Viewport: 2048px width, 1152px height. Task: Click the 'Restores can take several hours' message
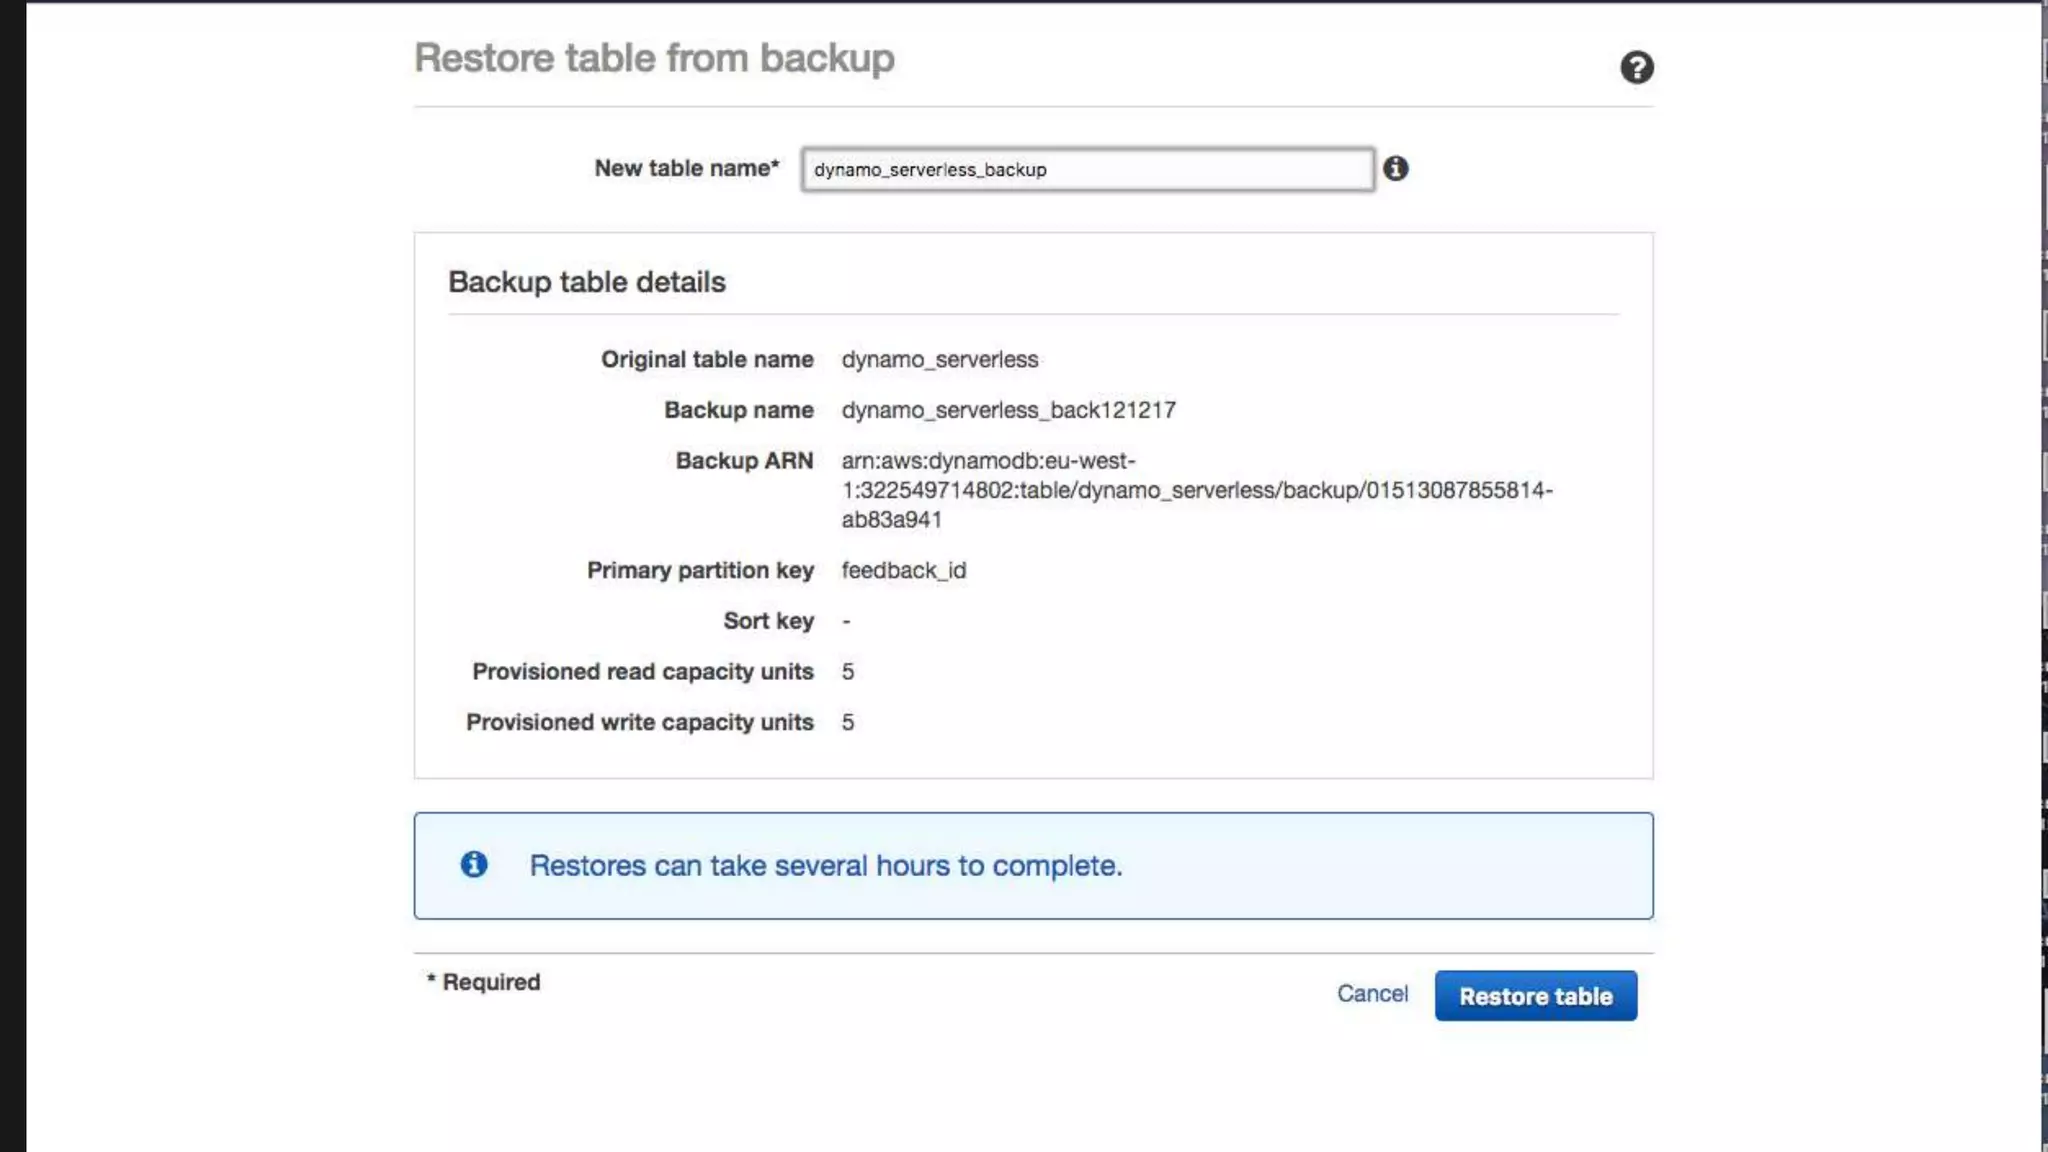pyautogui.click(x=825, y=865)
